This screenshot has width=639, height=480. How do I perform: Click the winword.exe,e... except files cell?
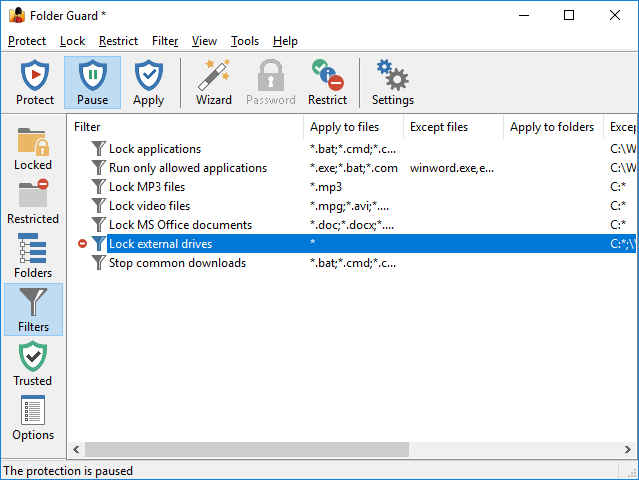(x=452, y=168)
